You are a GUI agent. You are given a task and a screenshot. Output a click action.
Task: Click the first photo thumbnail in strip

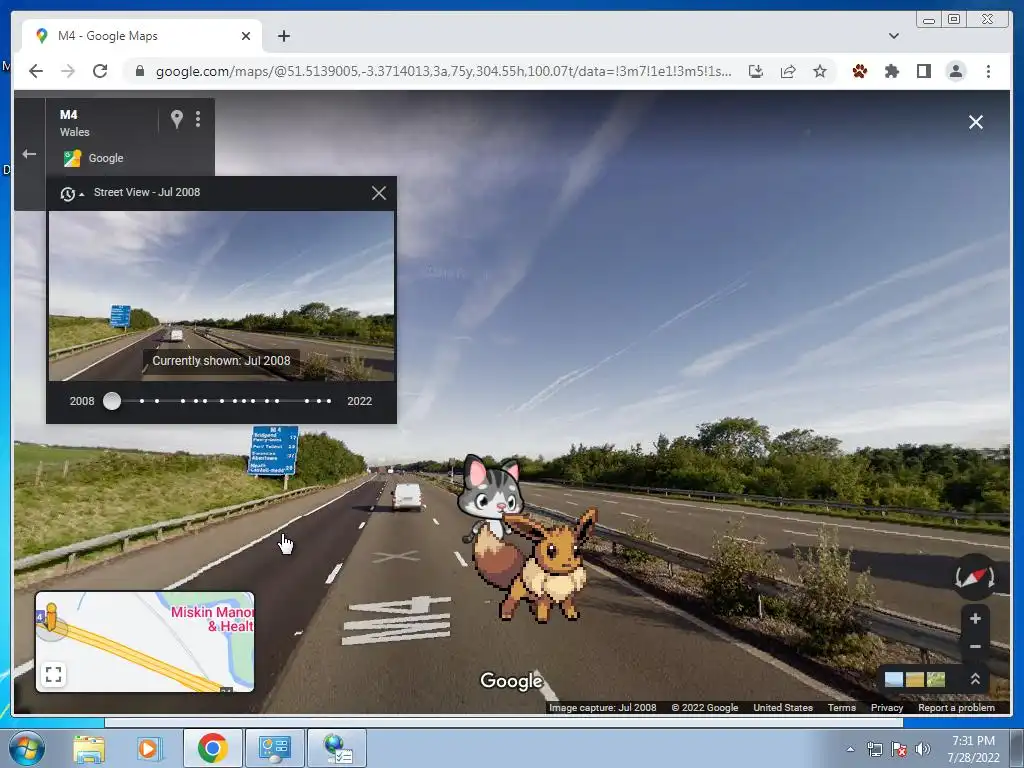(x=893, y=679)
